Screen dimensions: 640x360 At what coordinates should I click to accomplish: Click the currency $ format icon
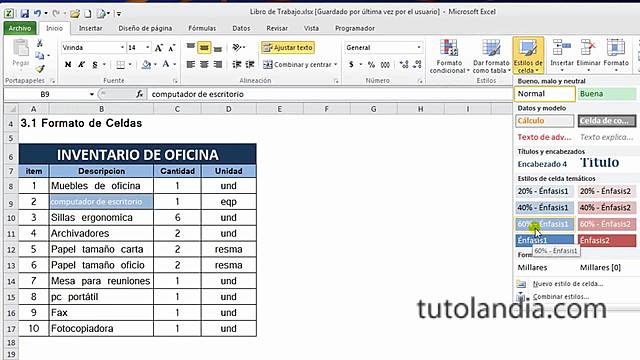tap(351, 64)
